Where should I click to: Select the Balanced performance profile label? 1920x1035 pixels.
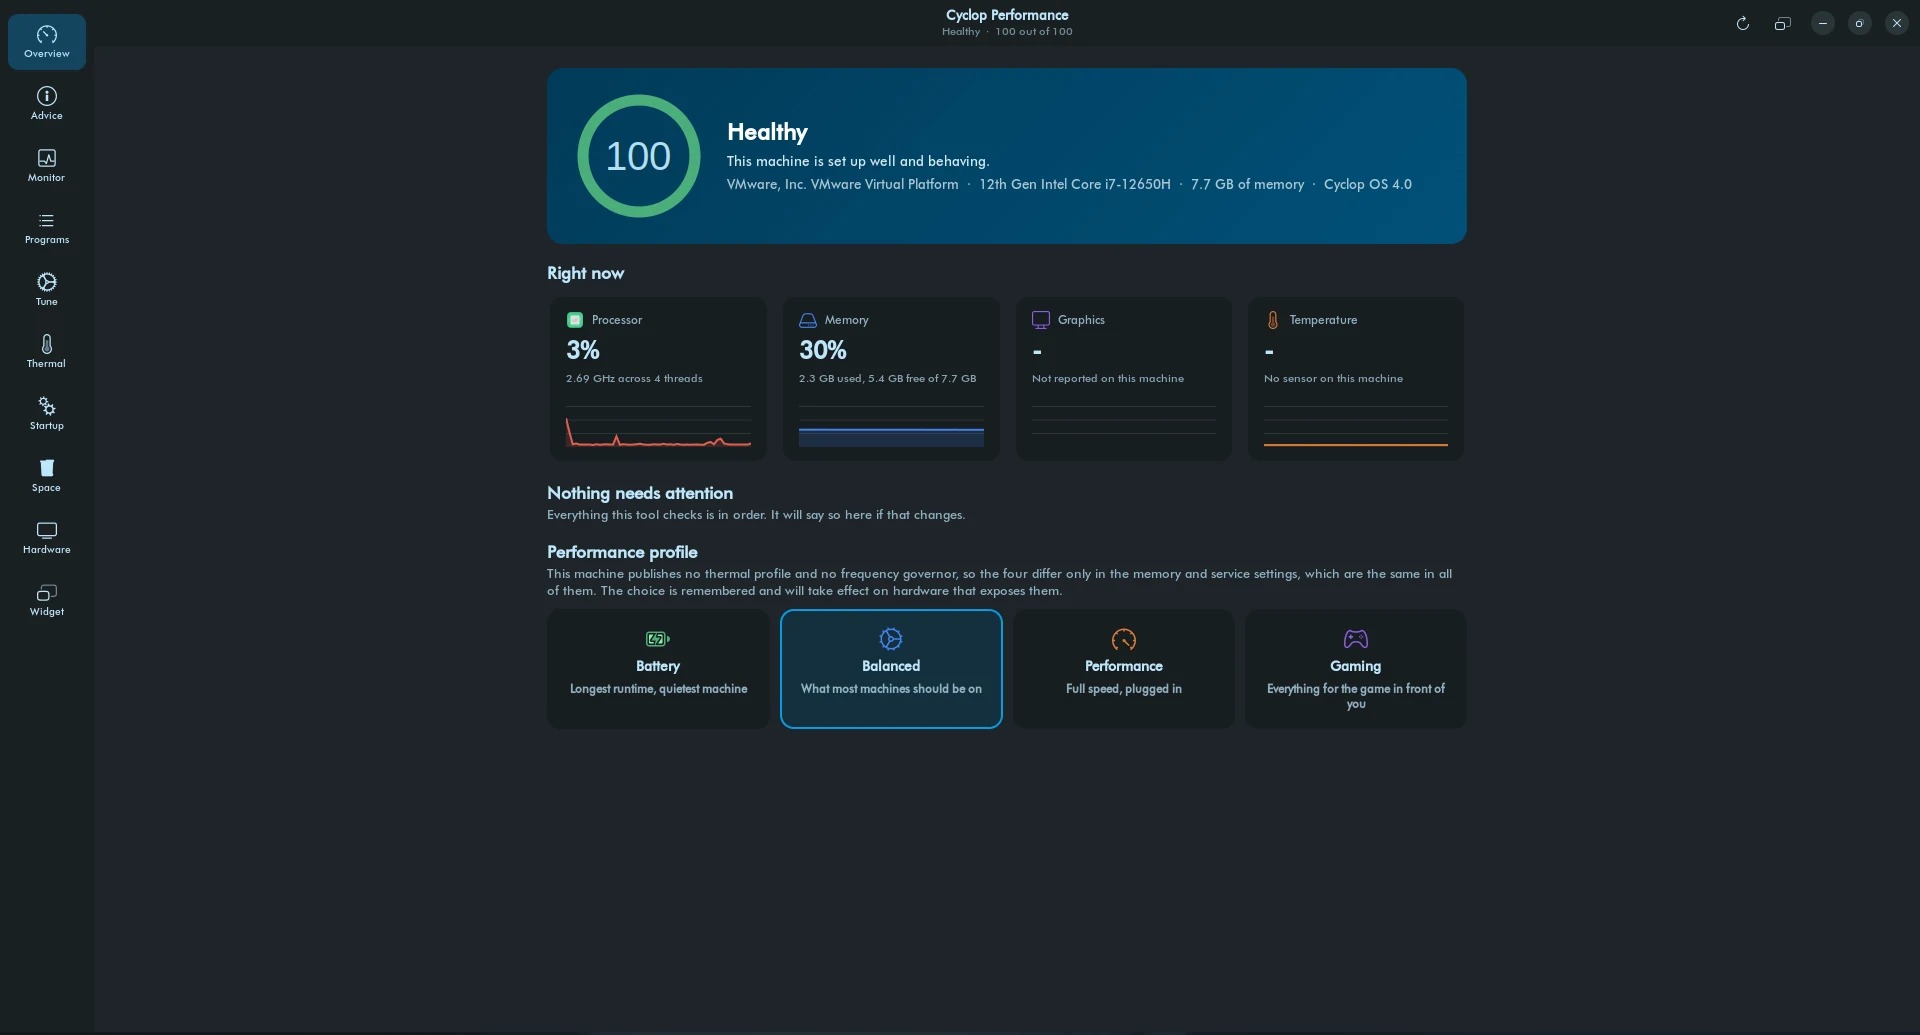(891, 666)
